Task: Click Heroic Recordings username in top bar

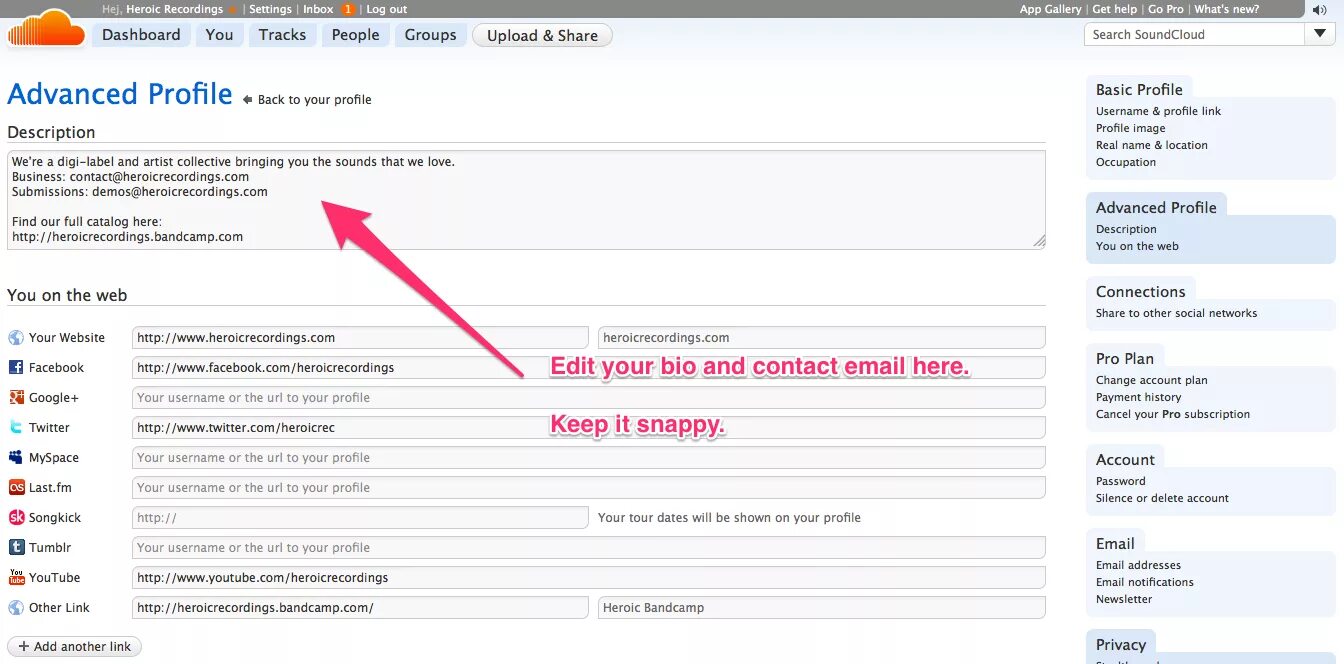Action: [175, 9]
